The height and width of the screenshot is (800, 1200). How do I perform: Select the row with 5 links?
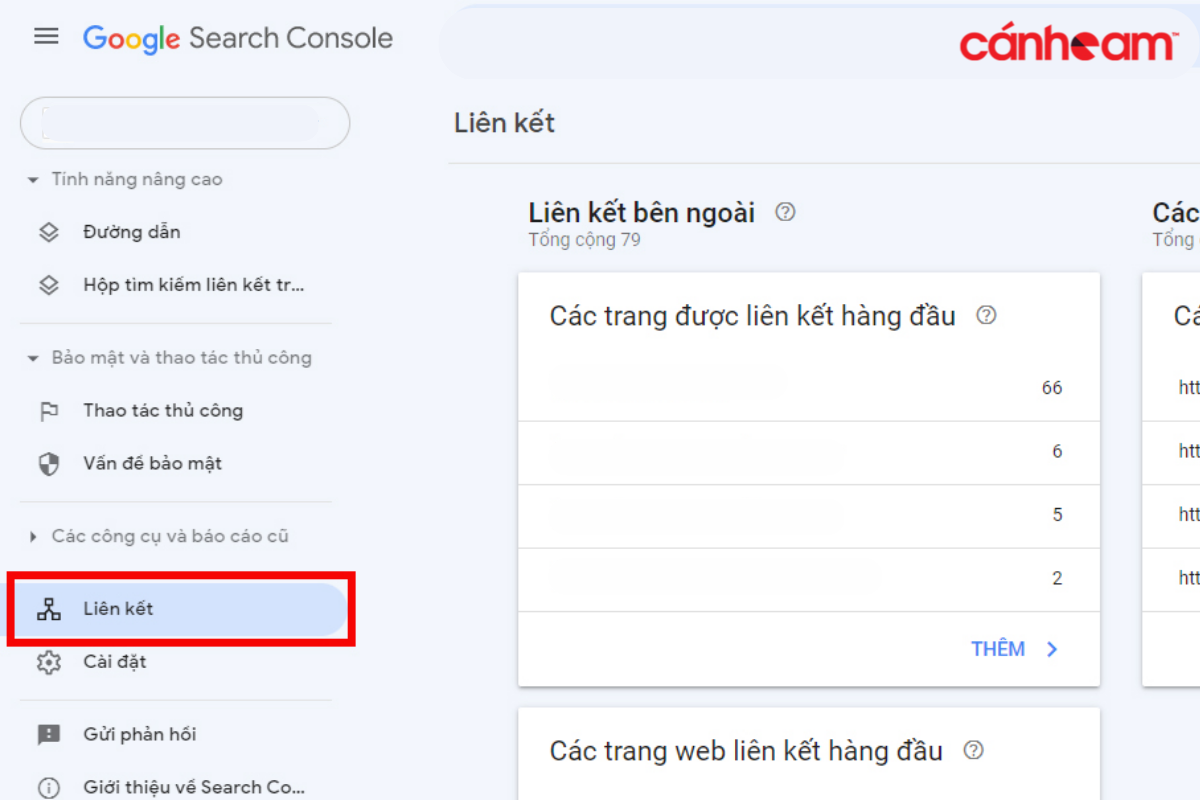(x=809, y=516)
